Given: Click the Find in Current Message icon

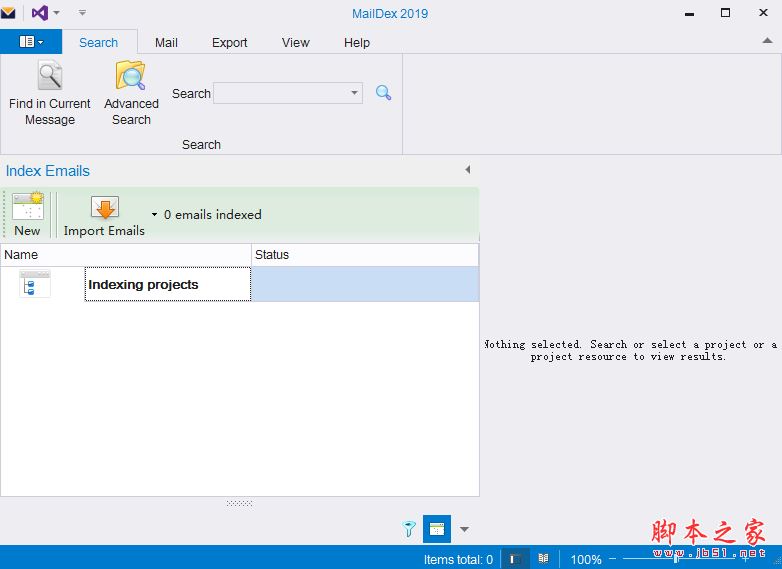Looking at the screenshot, I should point(49,77).
